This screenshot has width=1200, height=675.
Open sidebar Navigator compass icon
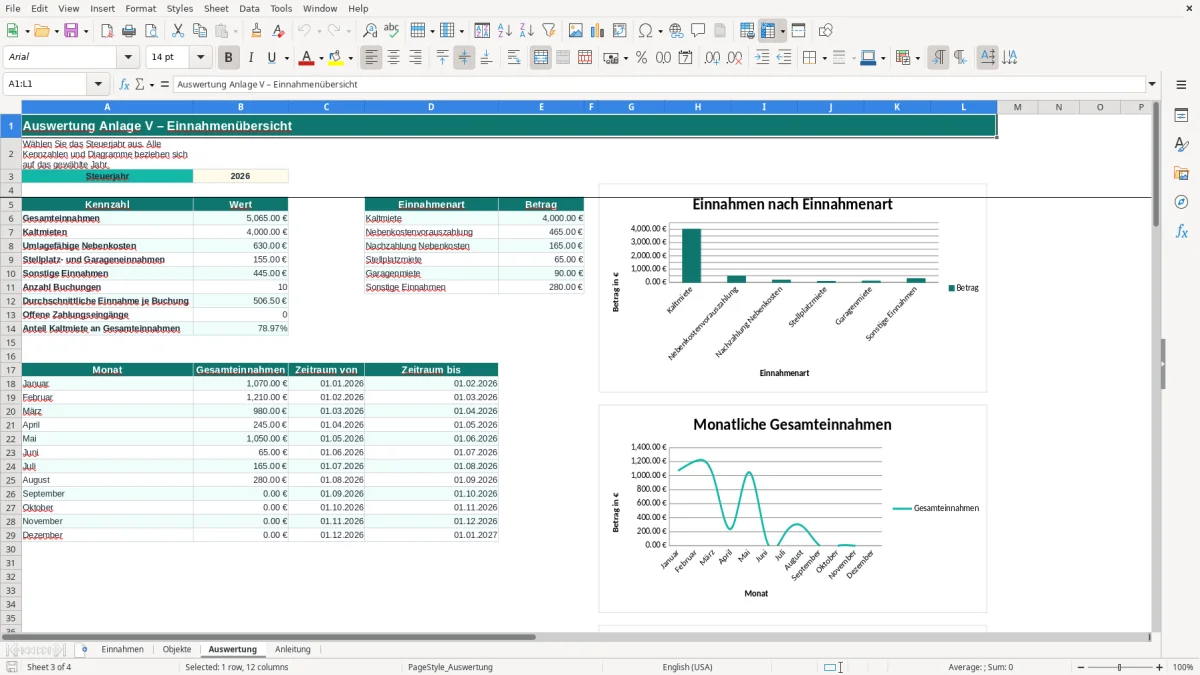coord(1181,202)
